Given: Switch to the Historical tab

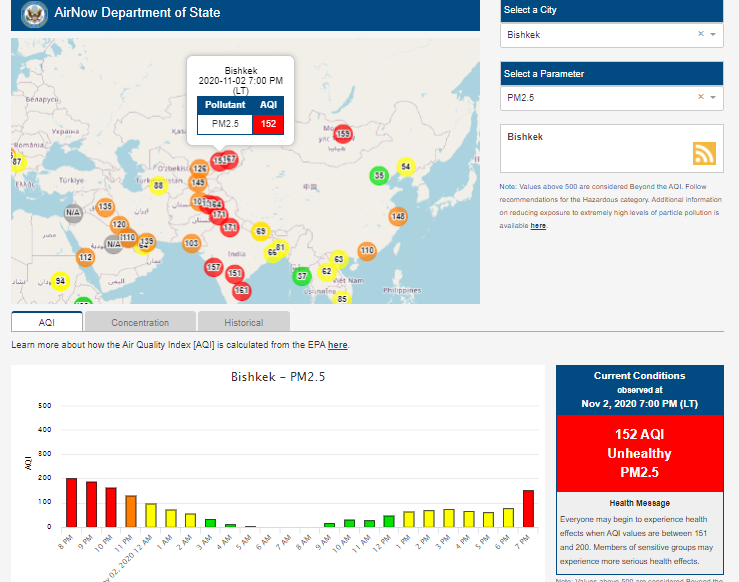Looking at the screenshot, I should pyautogui.click(x=244, y=322).
